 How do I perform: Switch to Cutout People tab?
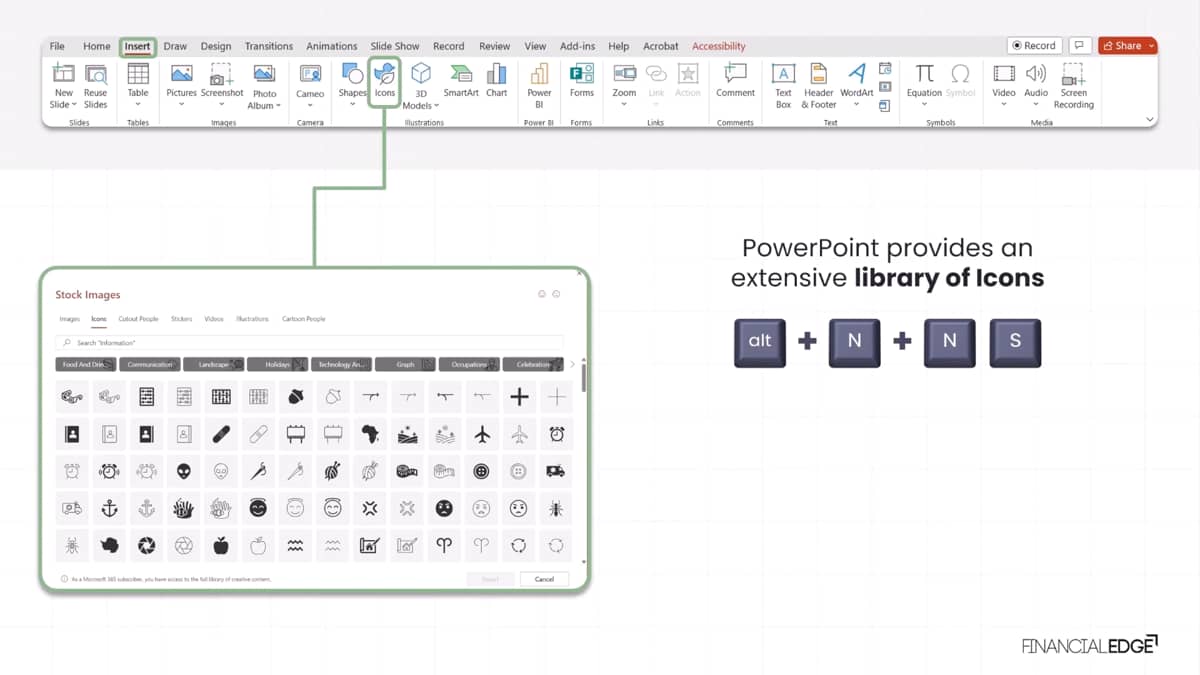(x=138, y=319)
